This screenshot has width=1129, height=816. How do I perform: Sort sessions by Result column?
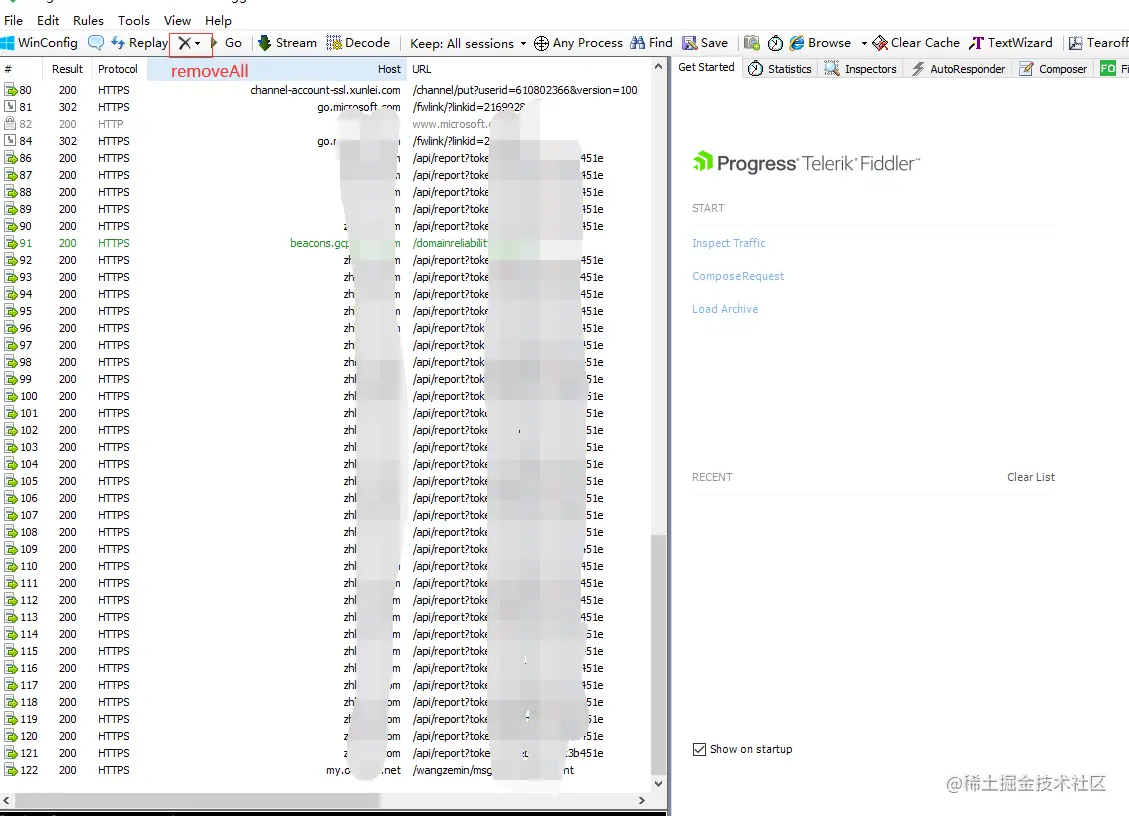[68, 69]
